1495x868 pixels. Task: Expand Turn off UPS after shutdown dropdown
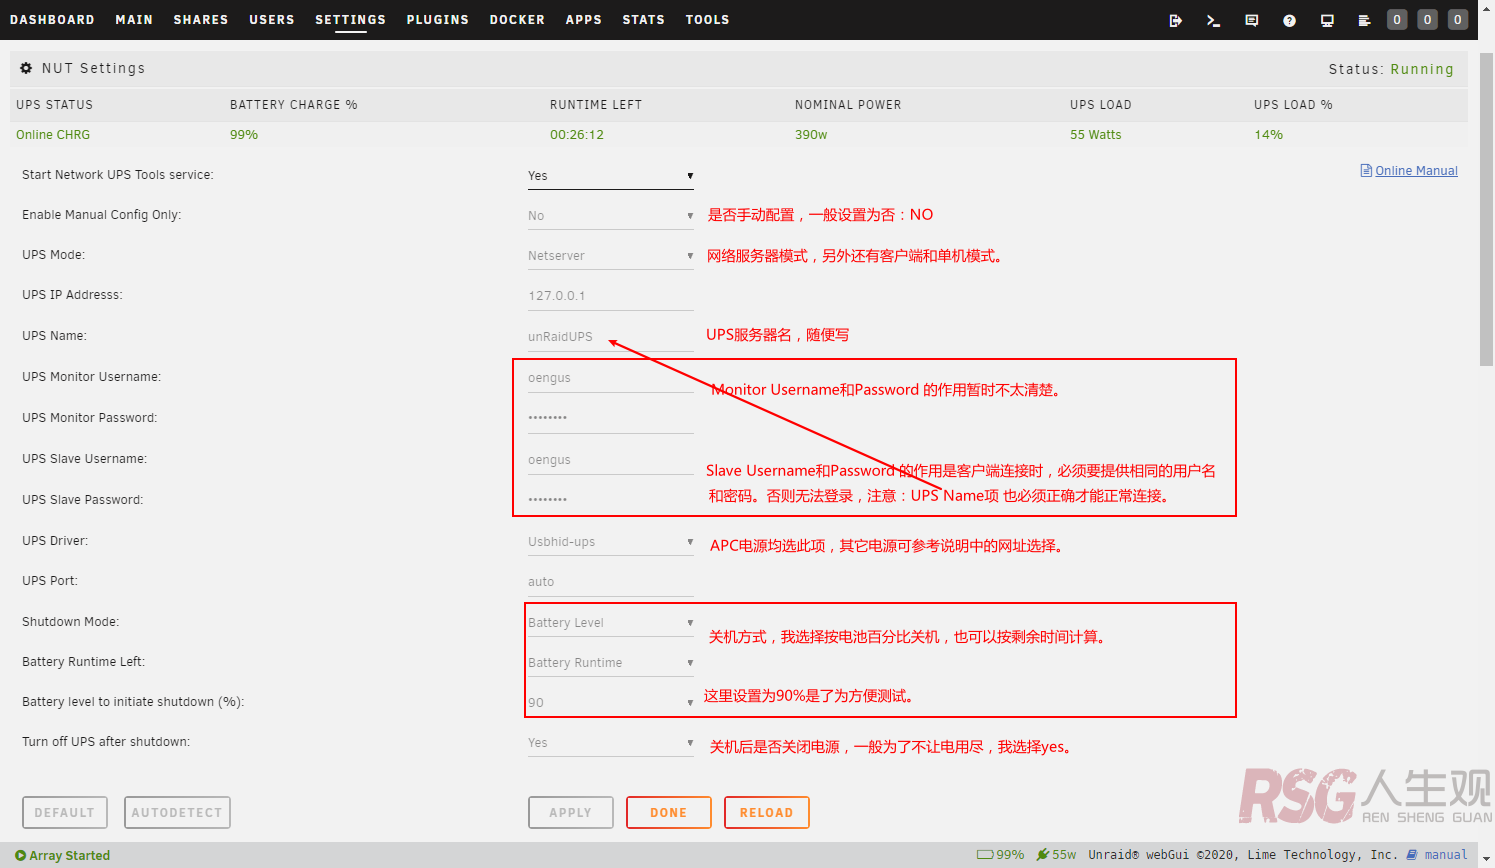[x=611, y=743]
